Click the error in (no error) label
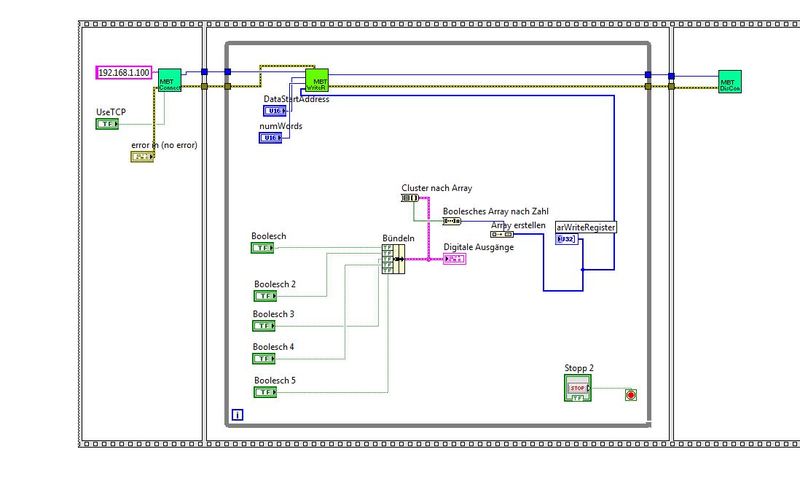The image size is (800, 503). 164,145
